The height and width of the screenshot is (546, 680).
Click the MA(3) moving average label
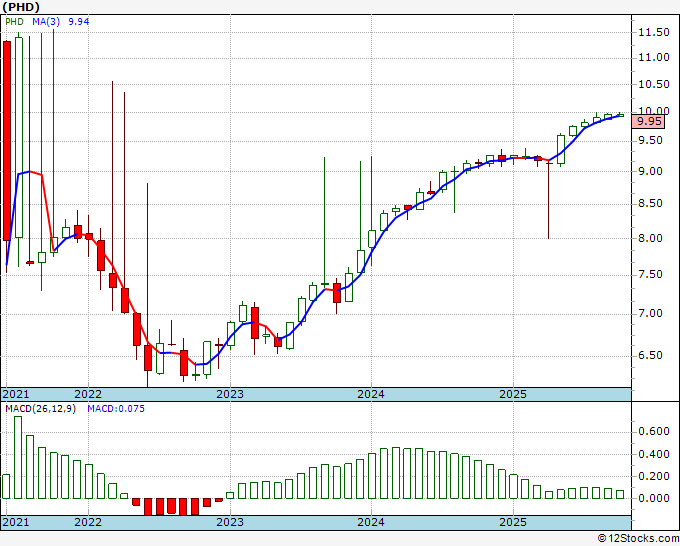[46, 22]
